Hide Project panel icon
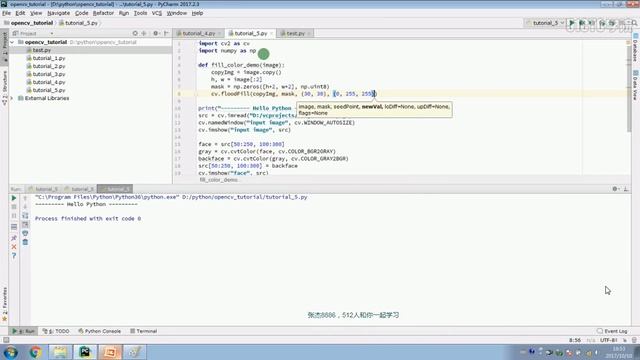The width and height of the screenshot is (640, 360). pyautogui.click(x=166, y=33)
